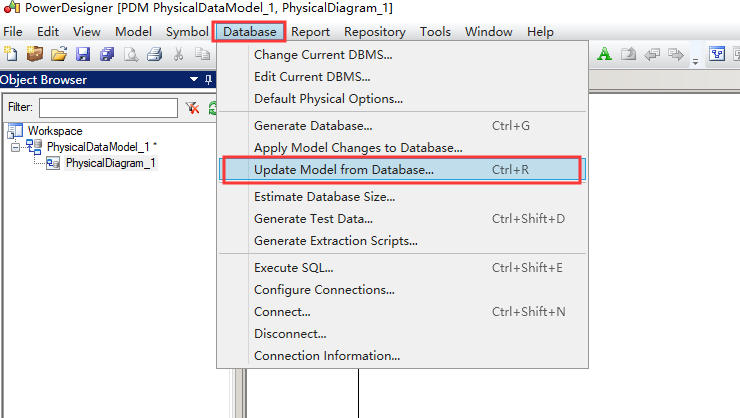Open the Symbol menu
The height and width of the screenshot is (418, 740).
click(187, 32)
